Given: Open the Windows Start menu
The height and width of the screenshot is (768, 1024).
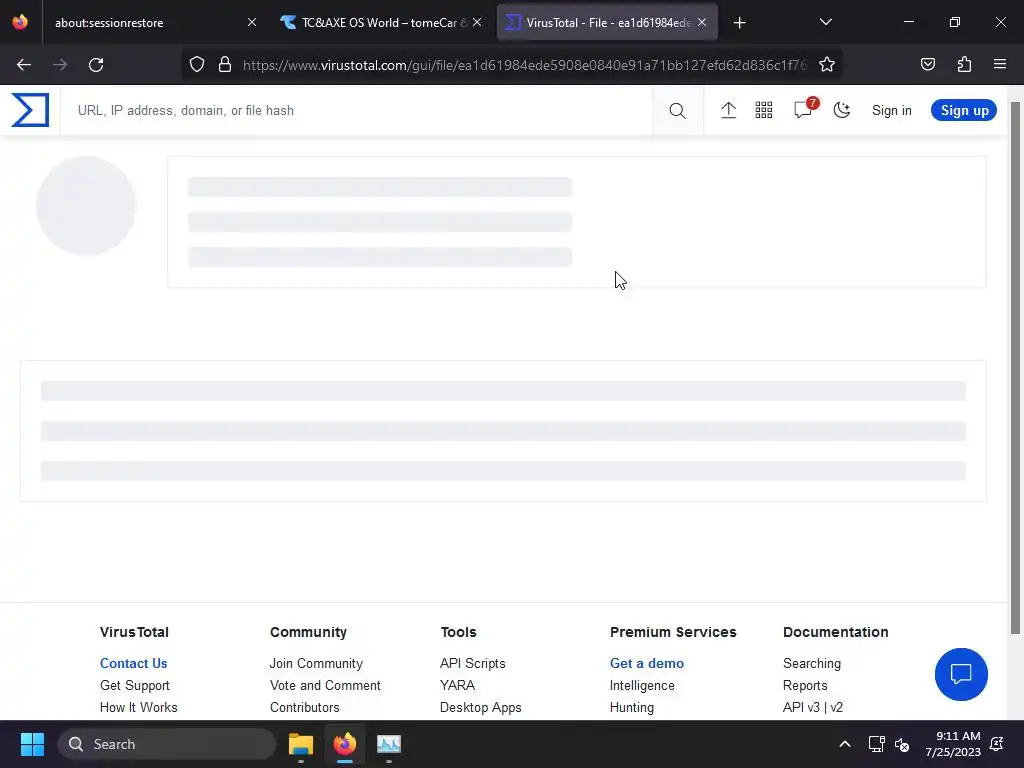Looking at the screenshot, I should coord(32,744).
